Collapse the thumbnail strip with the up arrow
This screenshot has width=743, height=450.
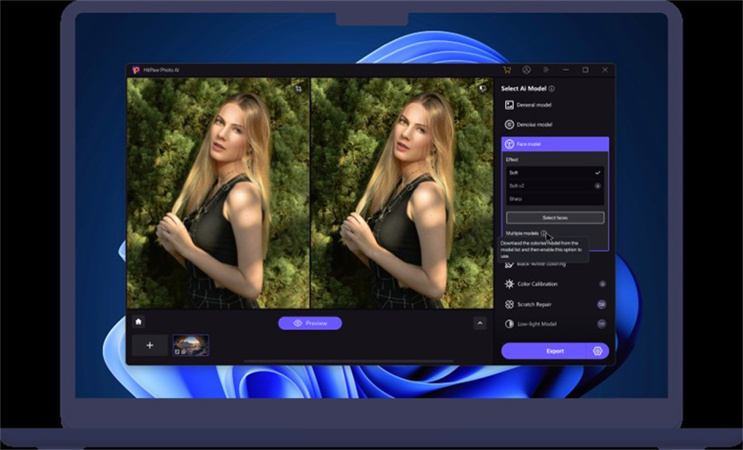tap(479, 323)
